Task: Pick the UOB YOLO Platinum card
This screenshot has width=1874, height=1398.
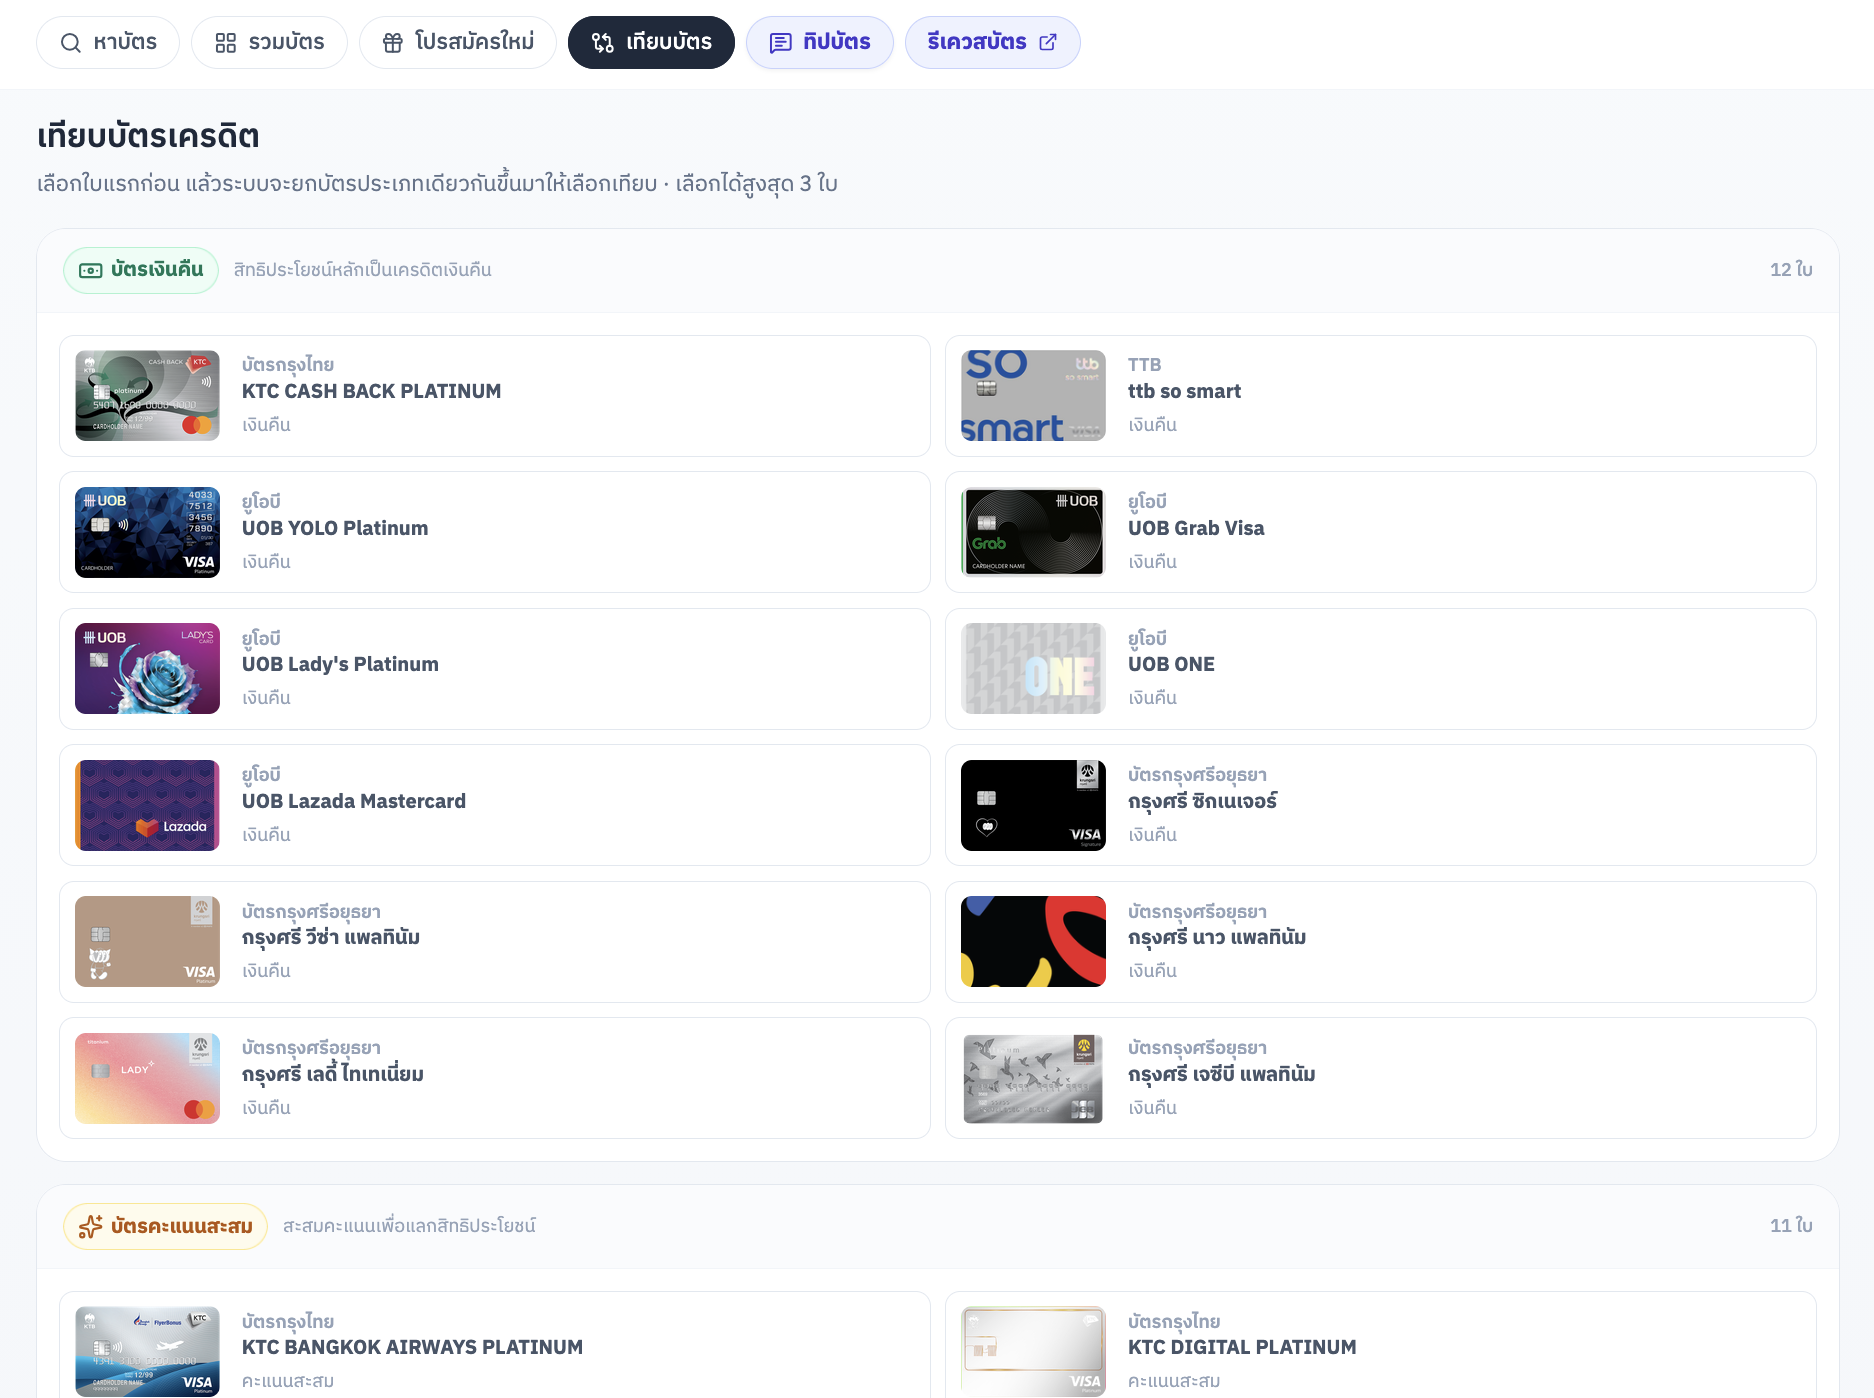Action: coord(495,532)
